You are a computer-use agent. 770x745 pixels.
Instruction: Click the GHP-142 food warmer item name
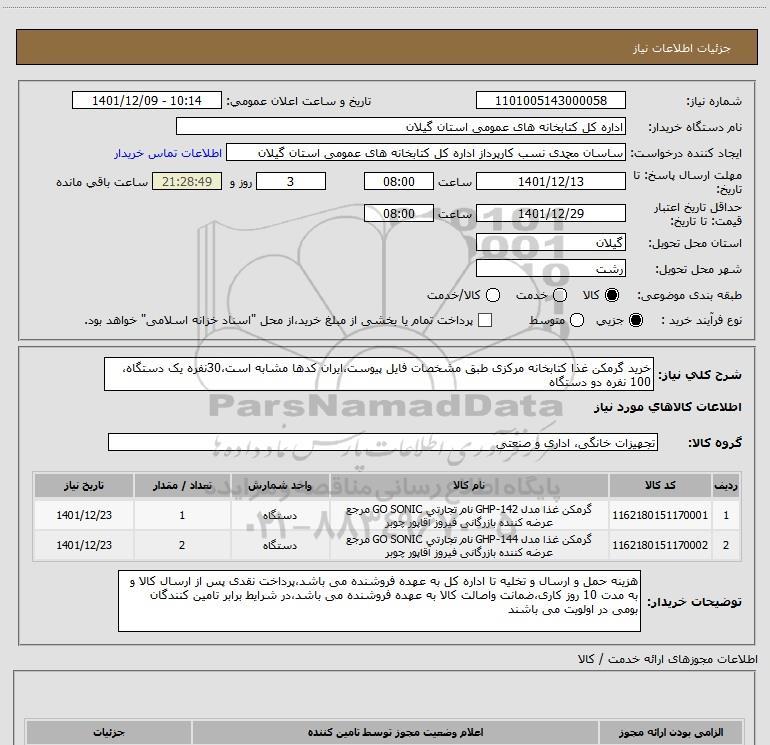click(x=468, y=516)
